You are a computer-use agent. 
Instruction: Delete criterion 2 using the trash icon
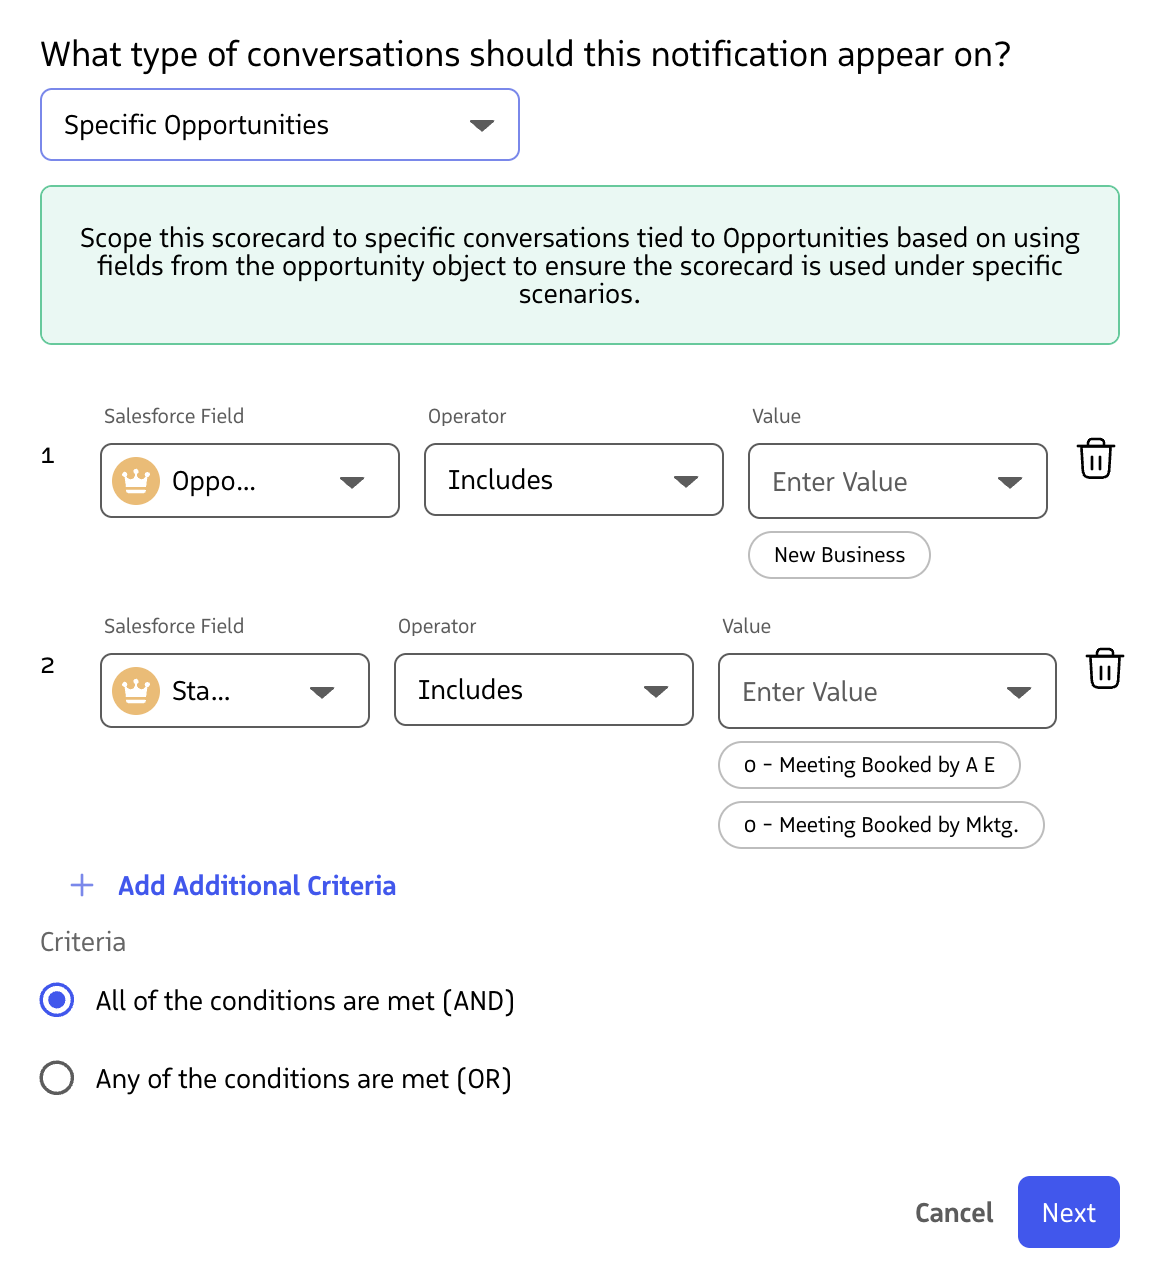[1104, 669]
